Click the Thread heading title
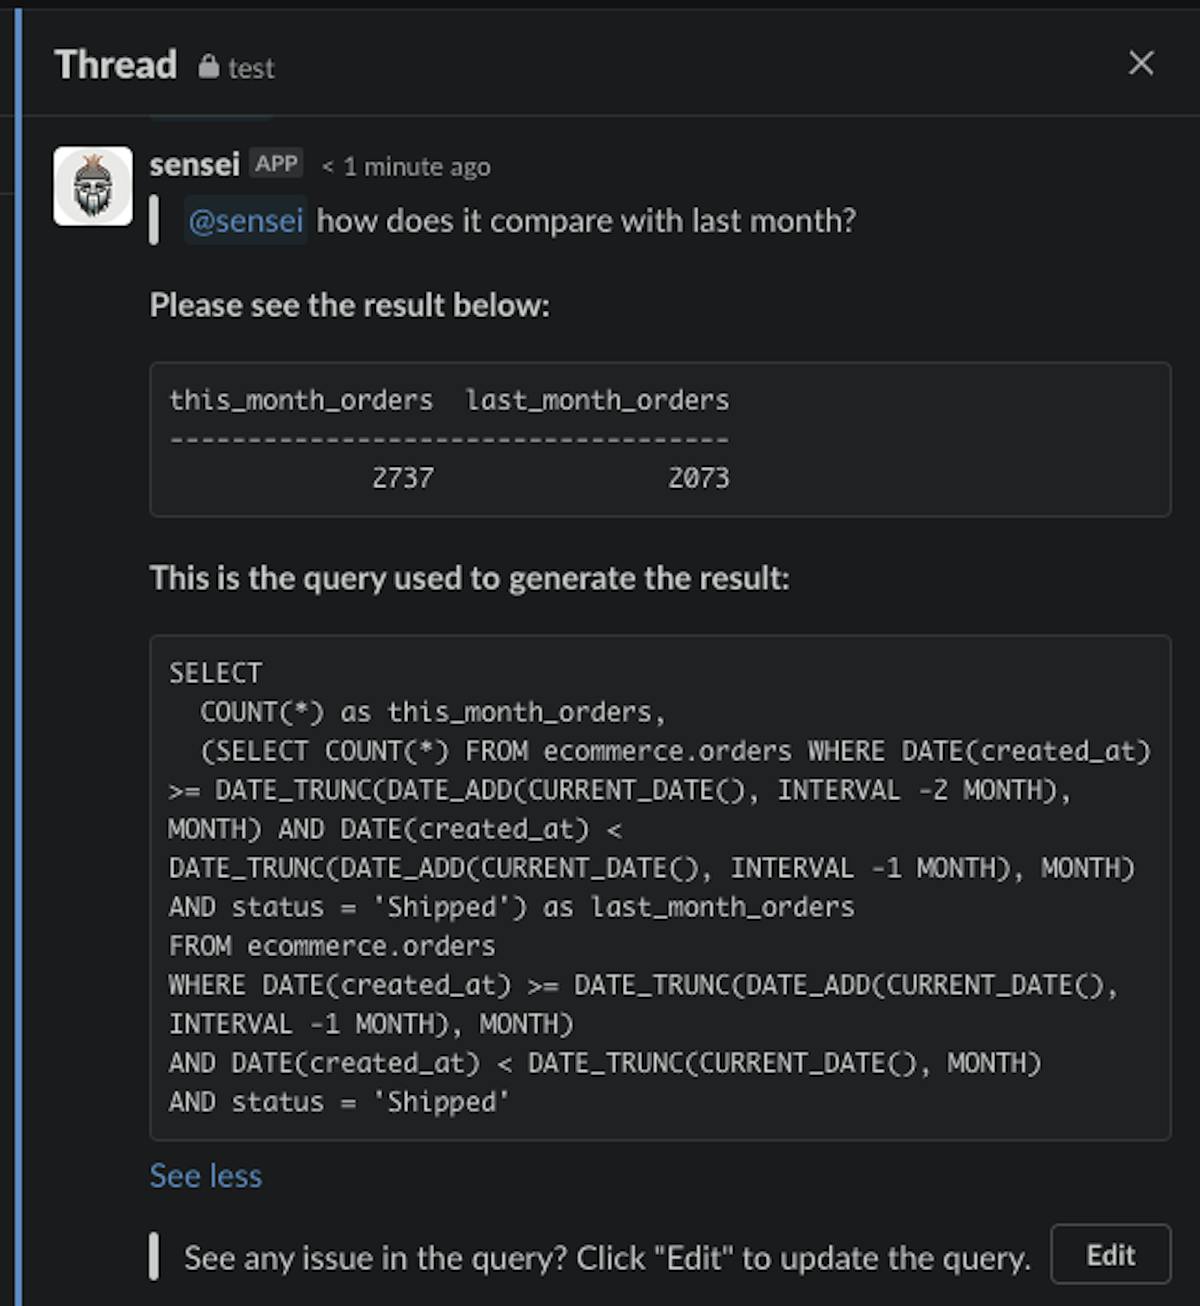Viewport: 1200px width, 1306px height. [x=116, y=65]
